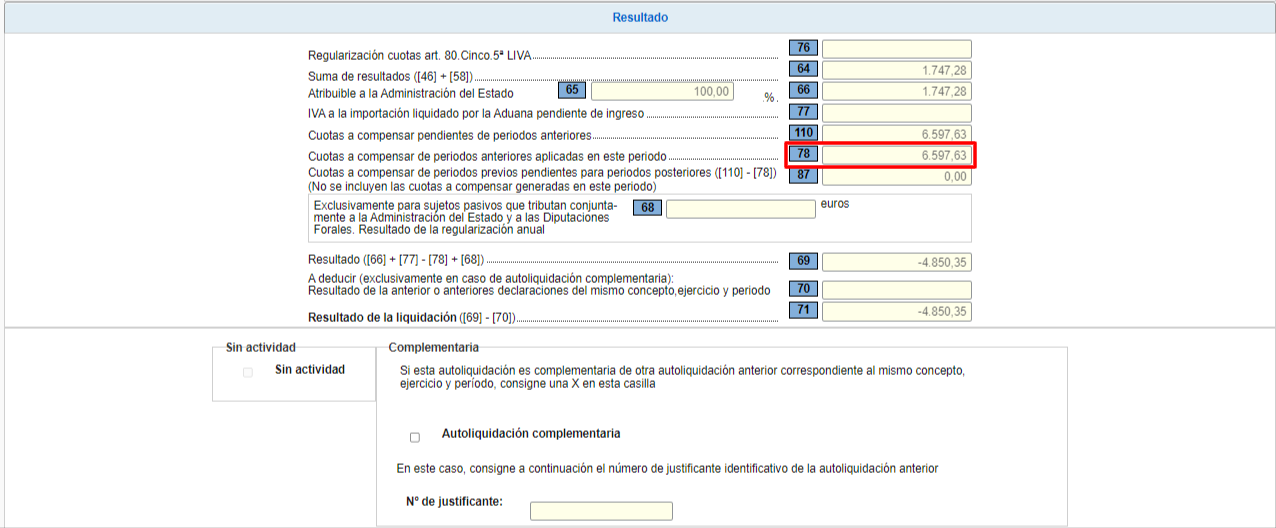Click the Sin actividad checkbox
The width and height of the screenshot is (1276, 528).
tap(248, 373)
